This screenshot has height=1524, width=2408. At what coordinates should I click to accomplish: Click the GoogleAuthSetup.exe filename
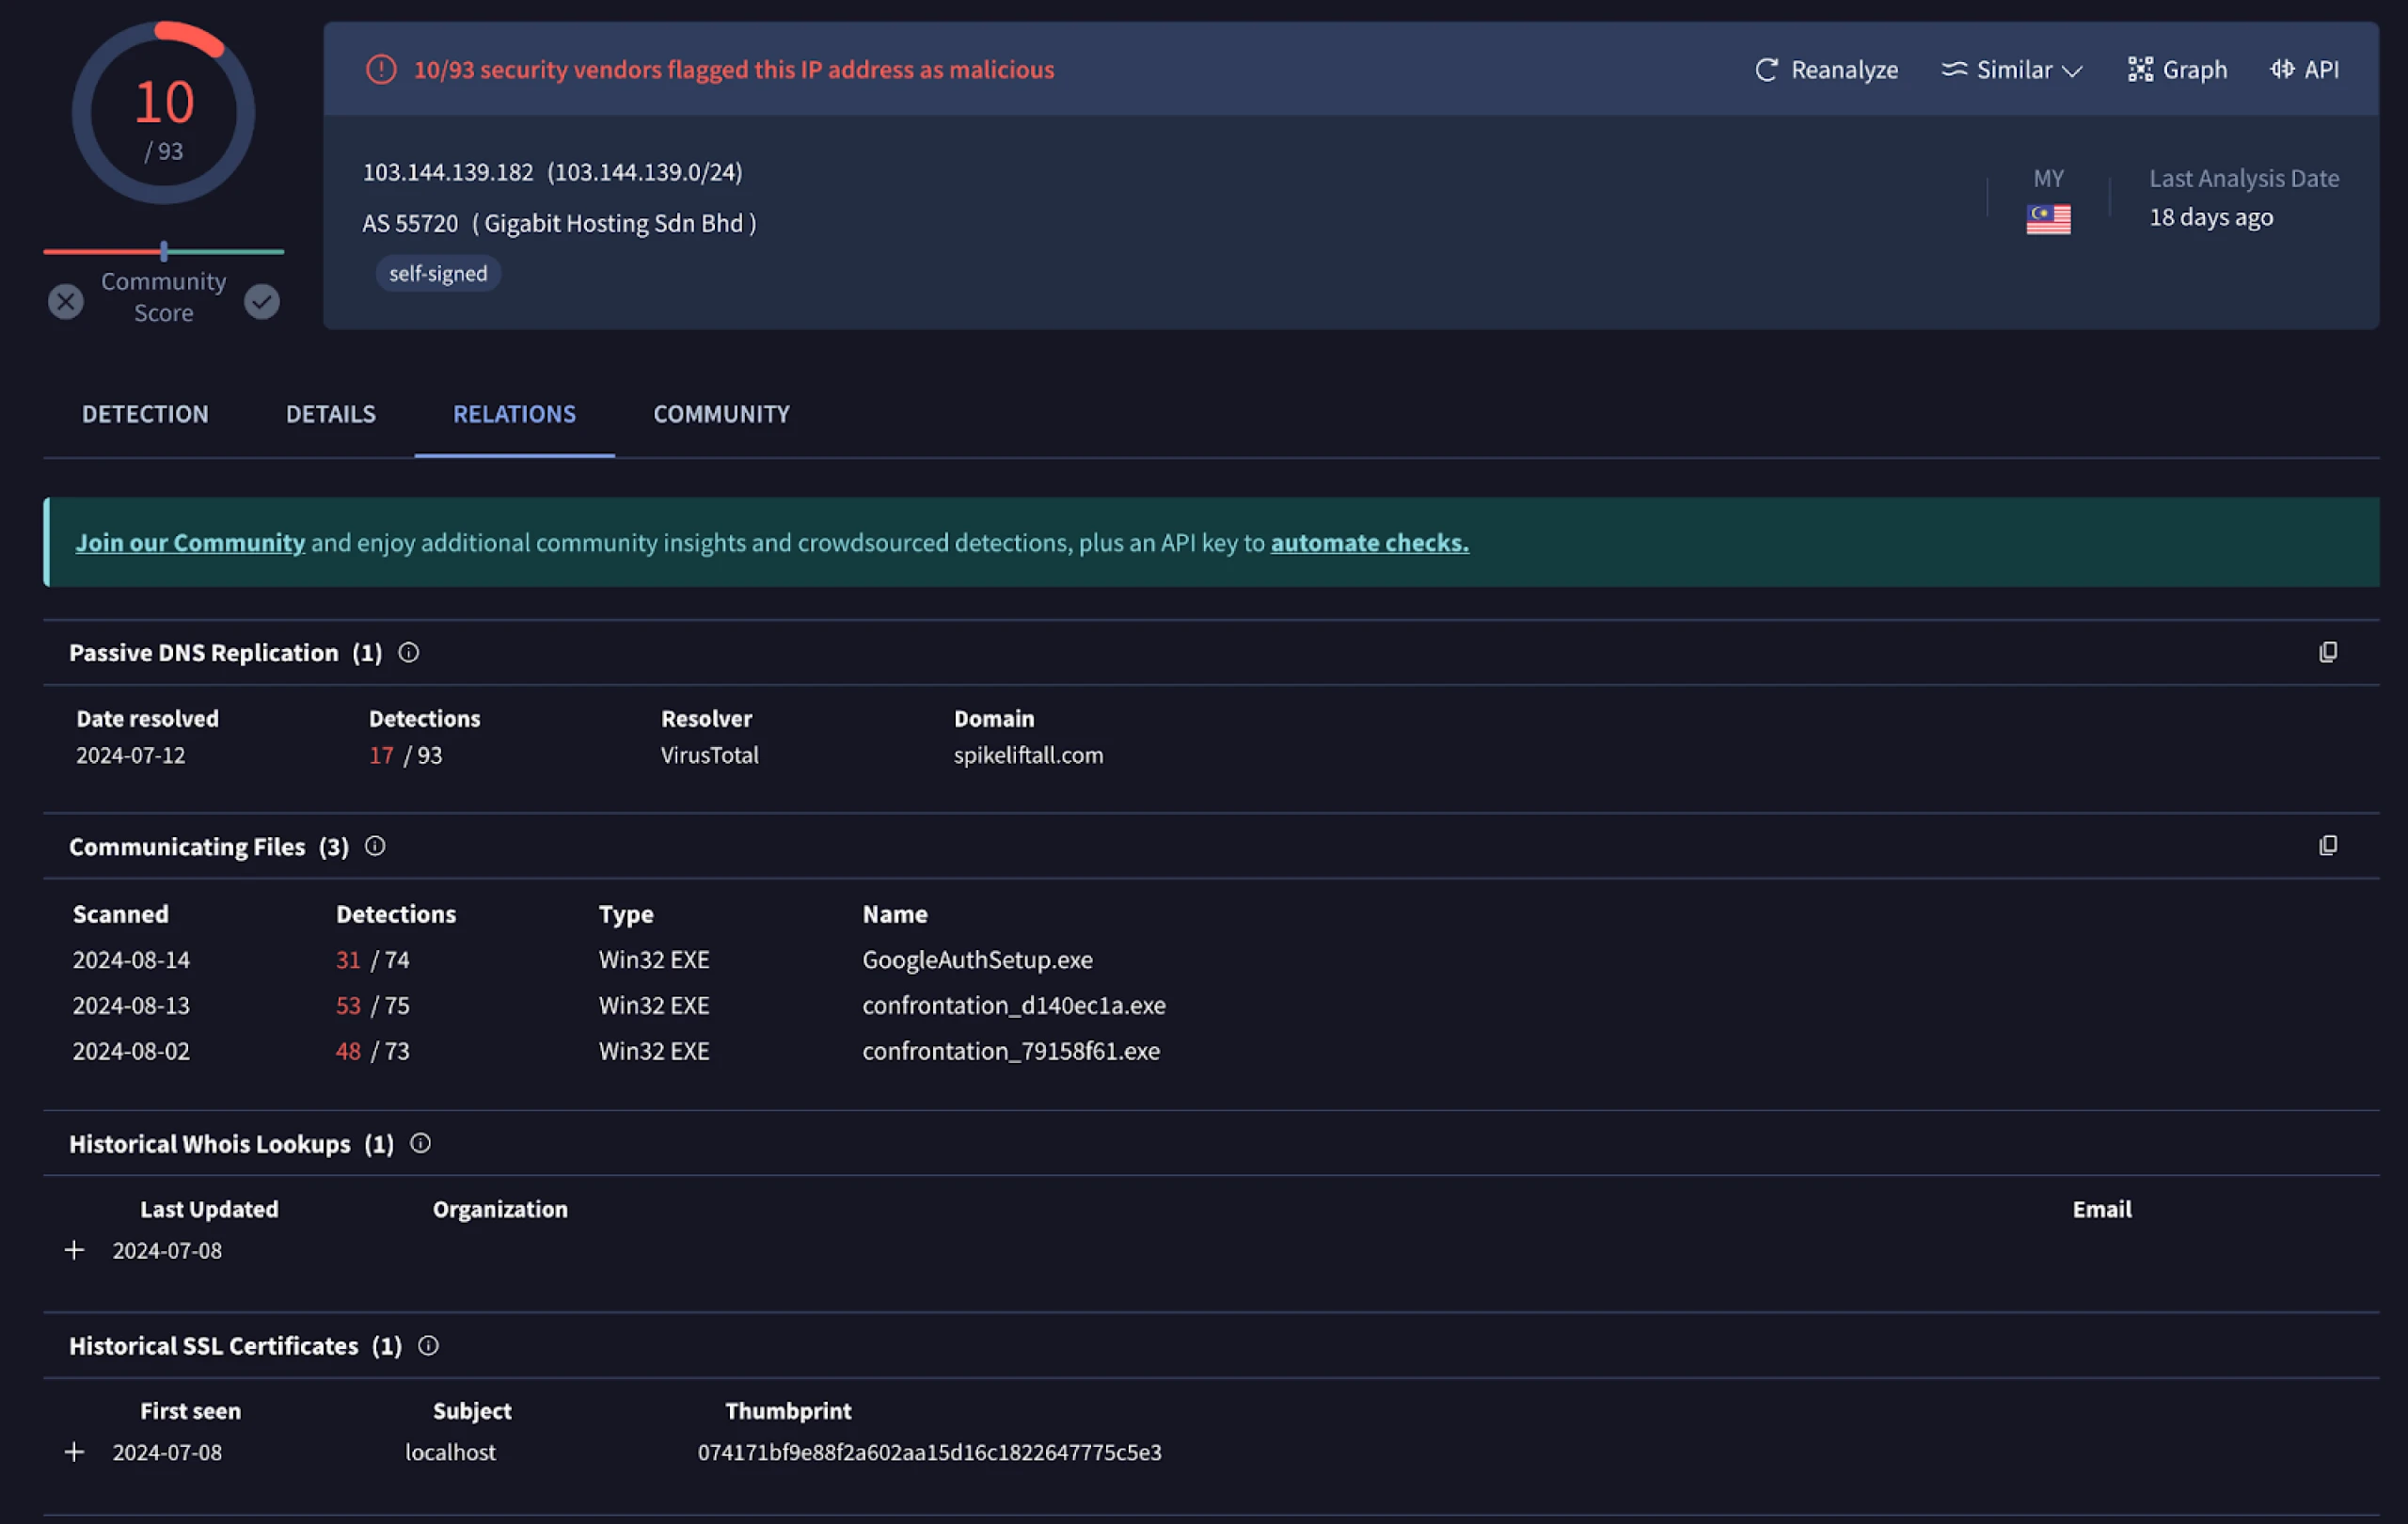click(975, 959)
